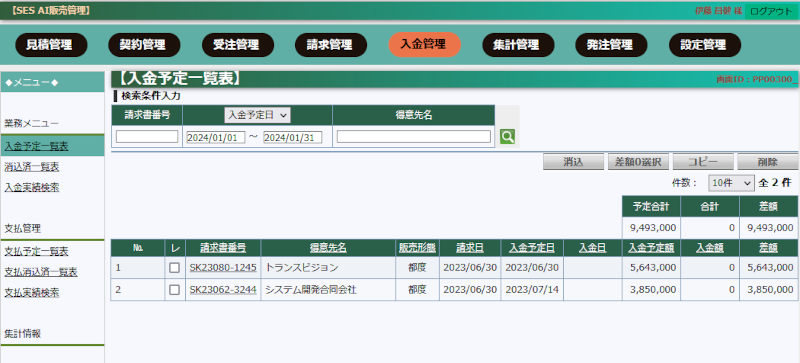Sort by 入金額 column header
Image resolution: width=800 pixels, height=363 pixels.
point(710,248)
